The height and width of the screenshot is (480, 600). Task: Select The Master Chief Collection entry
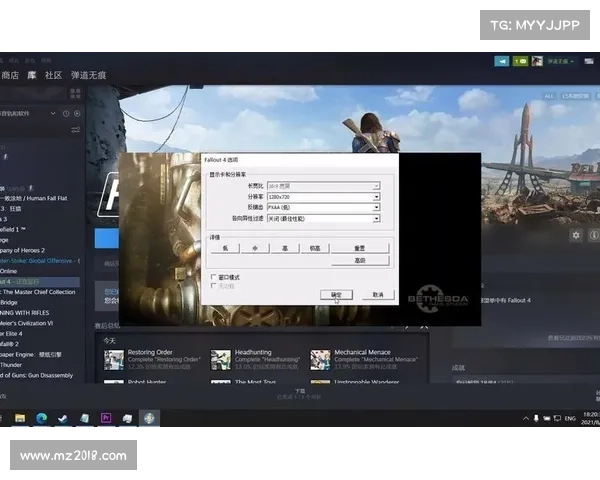click(40, 292)
